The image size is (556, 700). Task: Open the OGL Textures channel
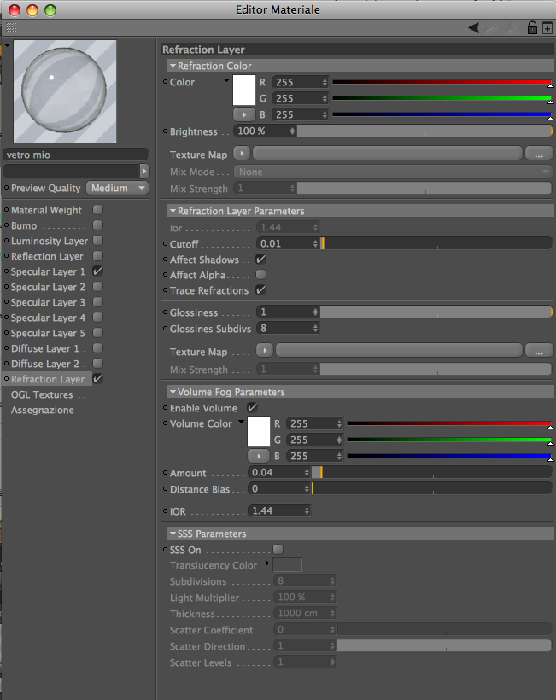click(x=42, y=395)
